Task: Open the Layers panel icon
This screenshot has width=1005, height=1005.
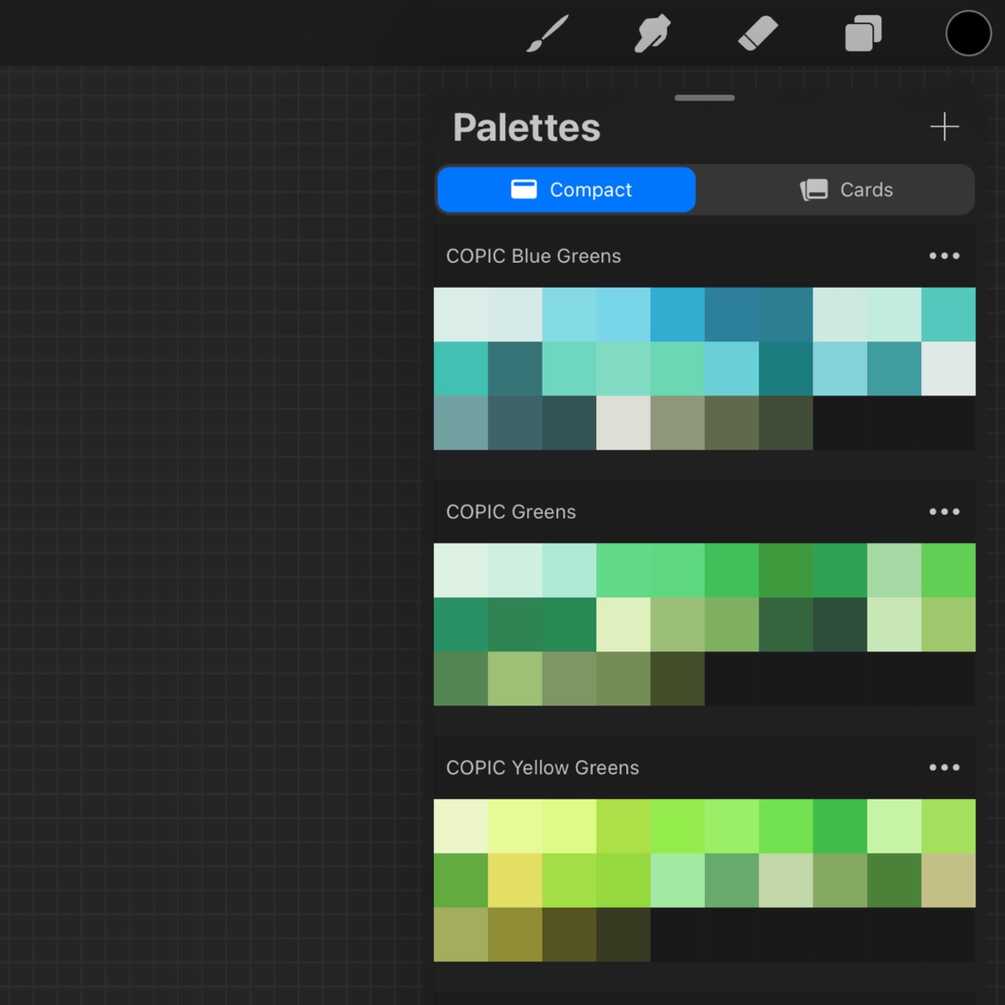Action: pos(863,33)
